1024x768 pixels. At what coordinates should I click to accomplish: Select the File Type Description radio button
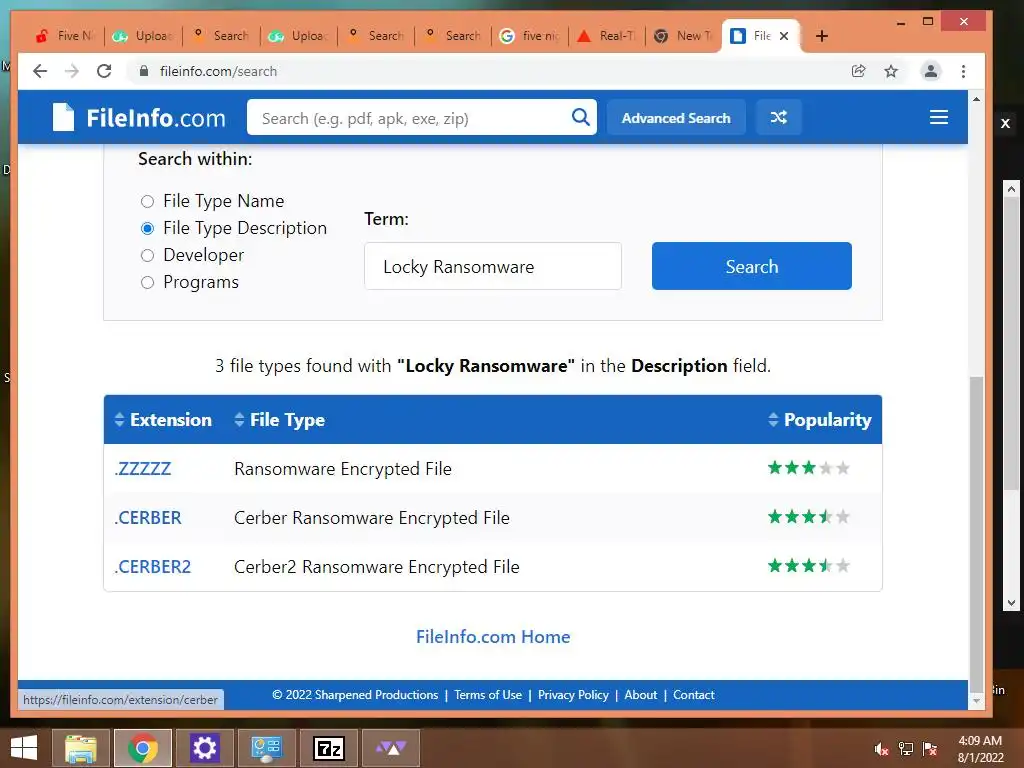coord(148,229)
